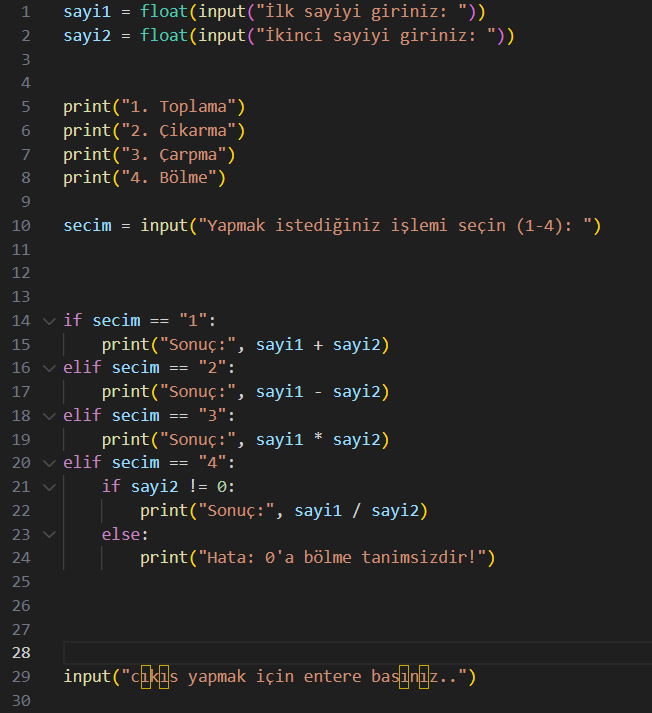Click line number 29 in the gutter
Screen dimensions: 652x713
(x=22, y=677)
